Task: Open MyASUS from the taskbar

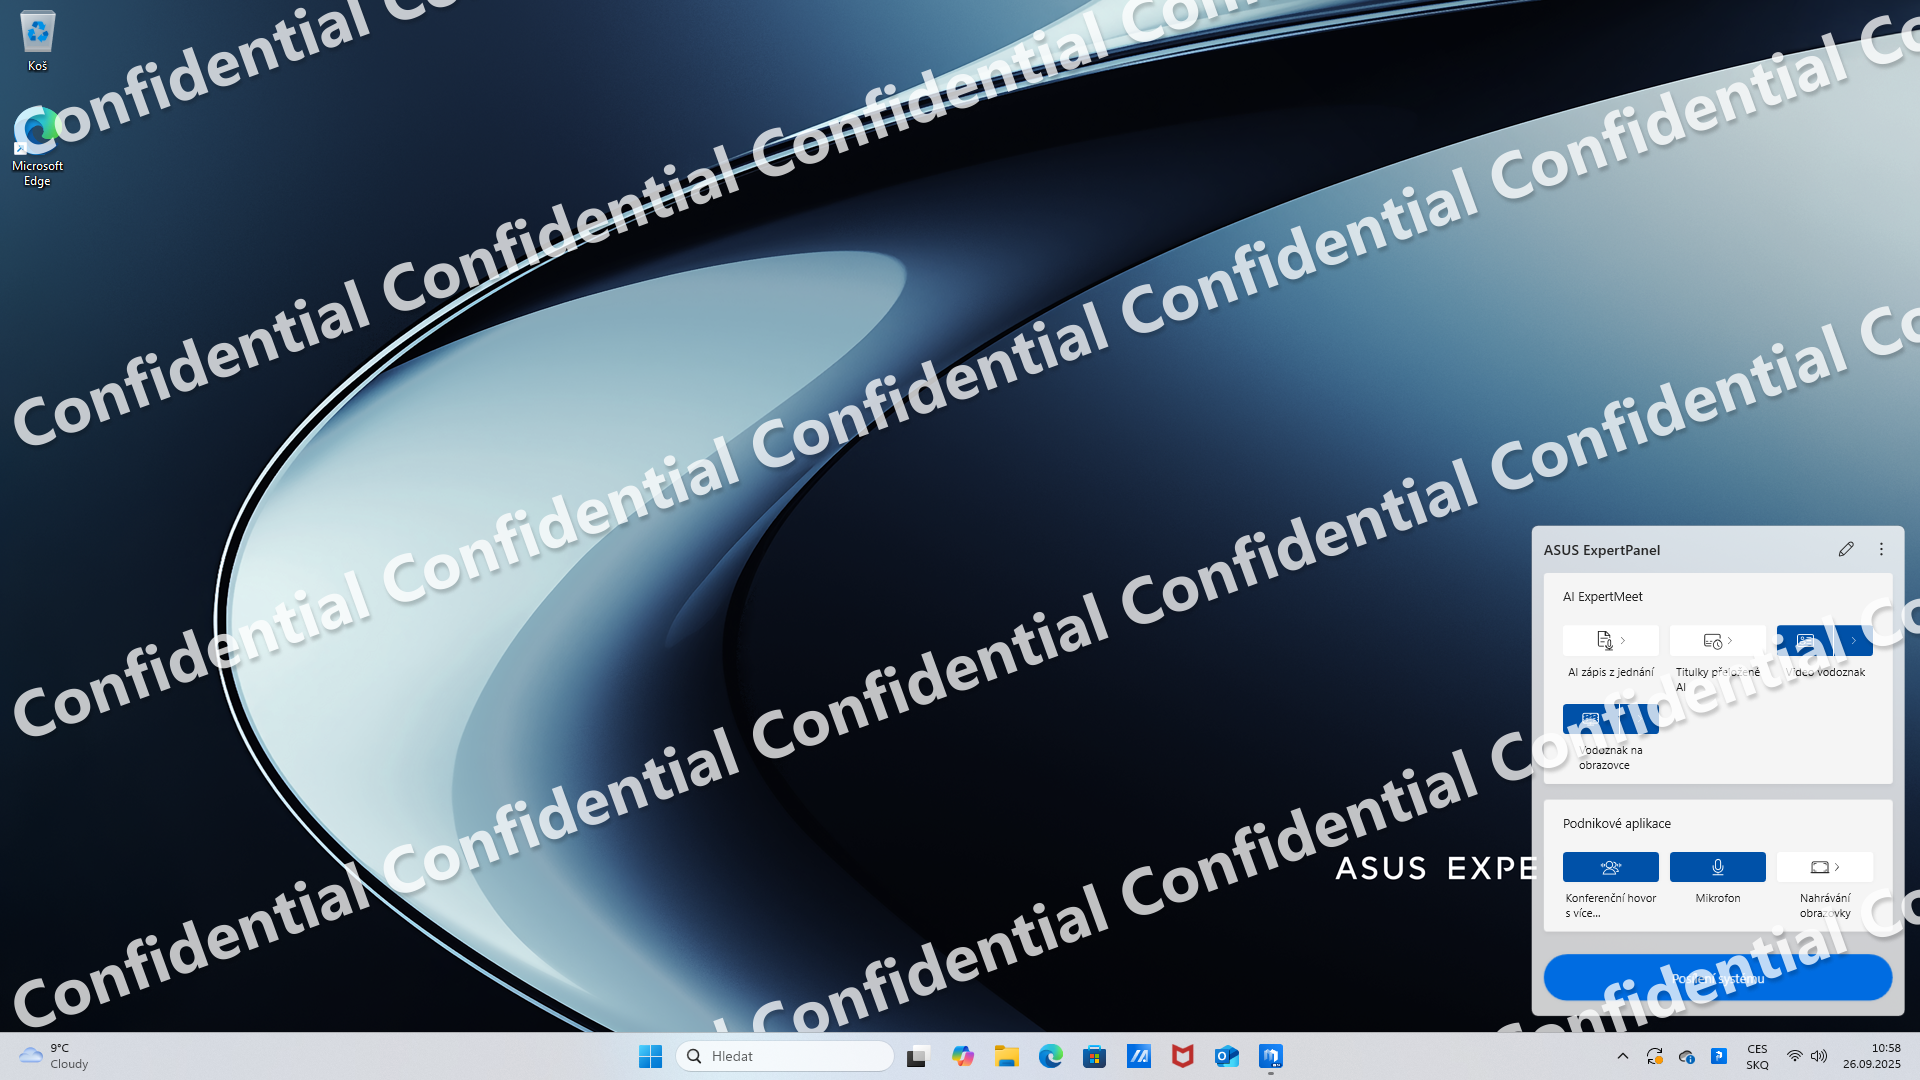Action: (1139, 1056)
